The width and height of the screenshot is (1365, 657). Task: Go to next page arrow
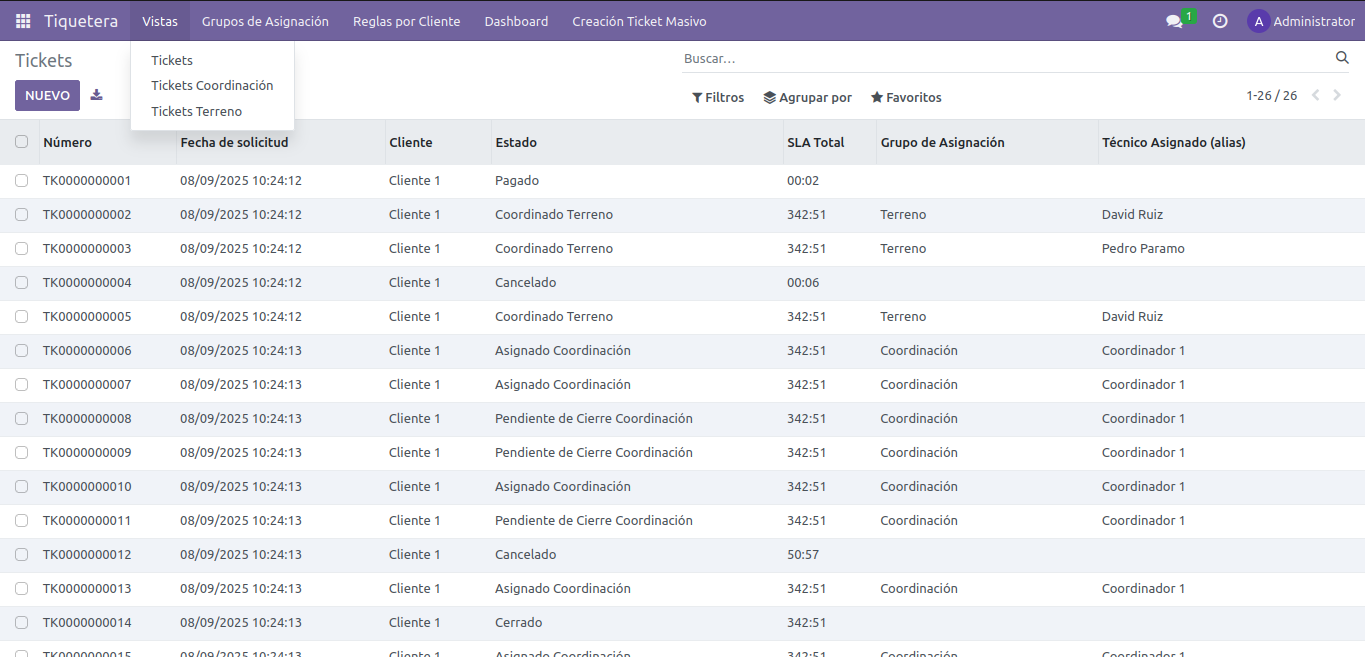1337,96
